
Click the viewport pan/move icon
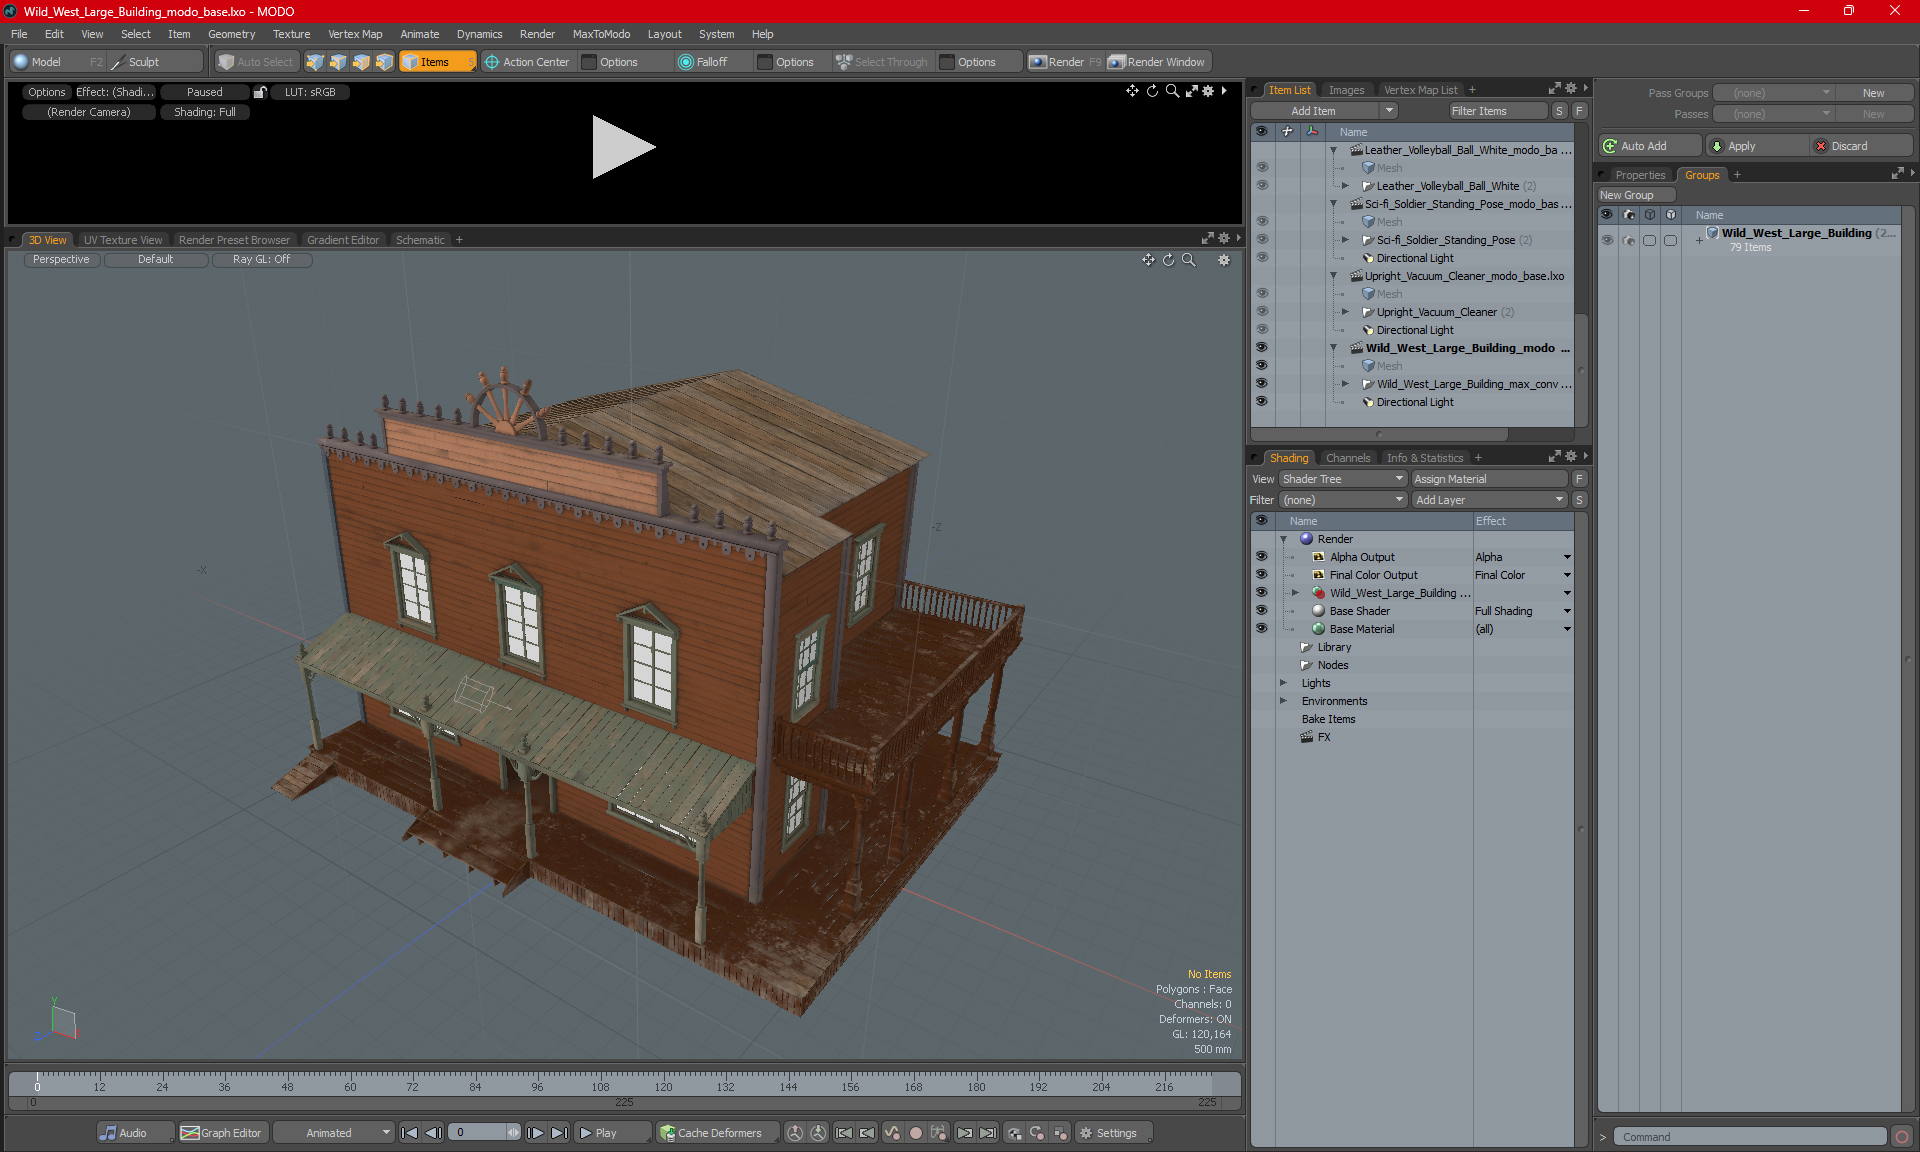pos(1148,260)
